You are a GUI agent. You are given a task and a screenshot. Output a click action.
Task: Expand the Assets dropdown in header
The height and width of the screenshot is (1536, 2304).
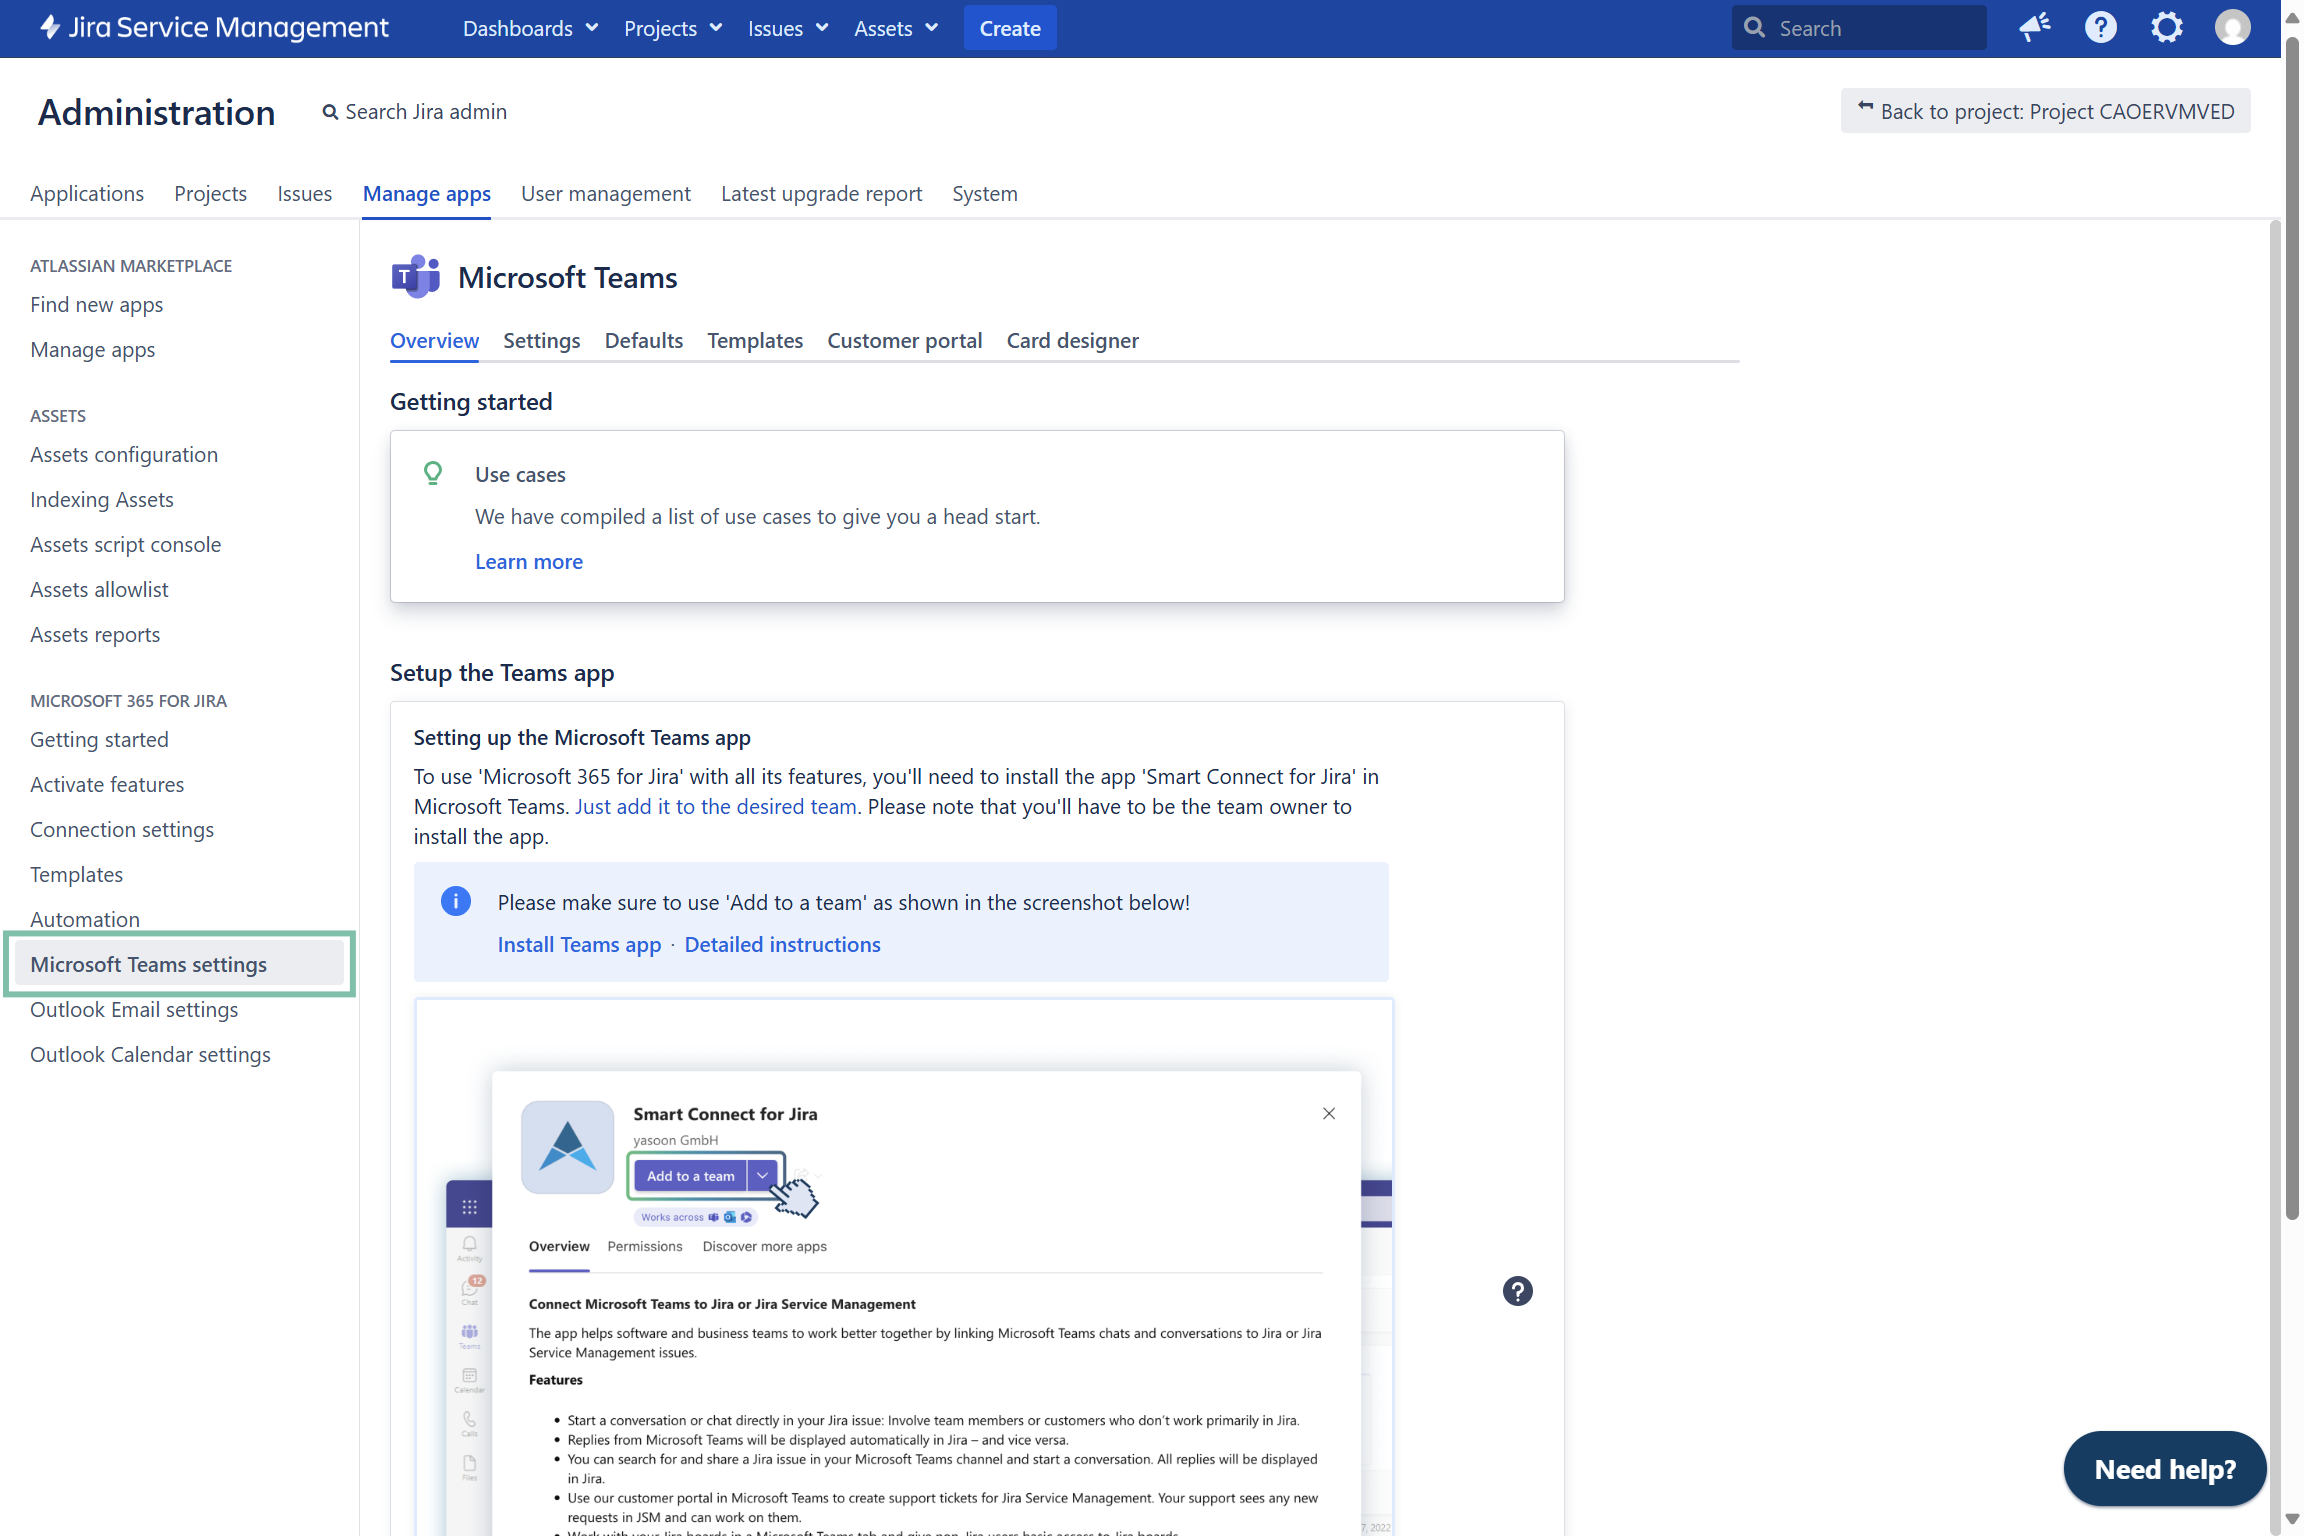pyautogui.click(x=896, y=28)
